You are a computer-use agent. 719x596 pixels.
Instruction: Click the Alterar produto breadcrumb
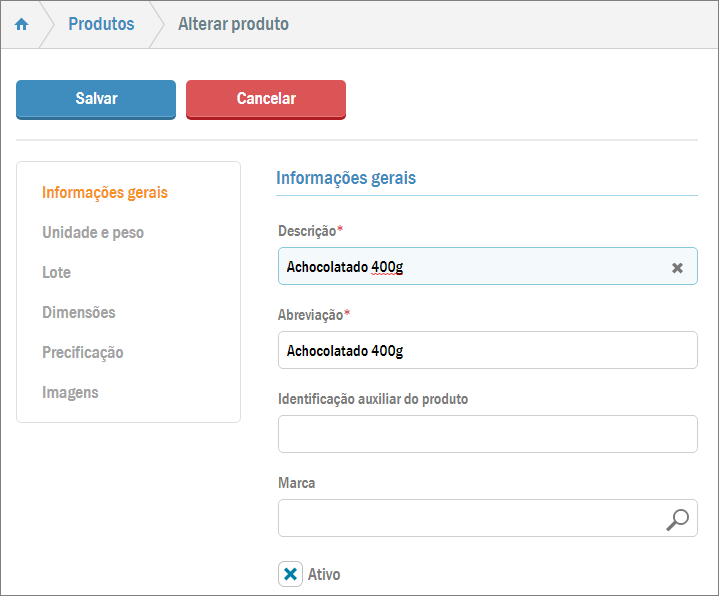[233, 24]
